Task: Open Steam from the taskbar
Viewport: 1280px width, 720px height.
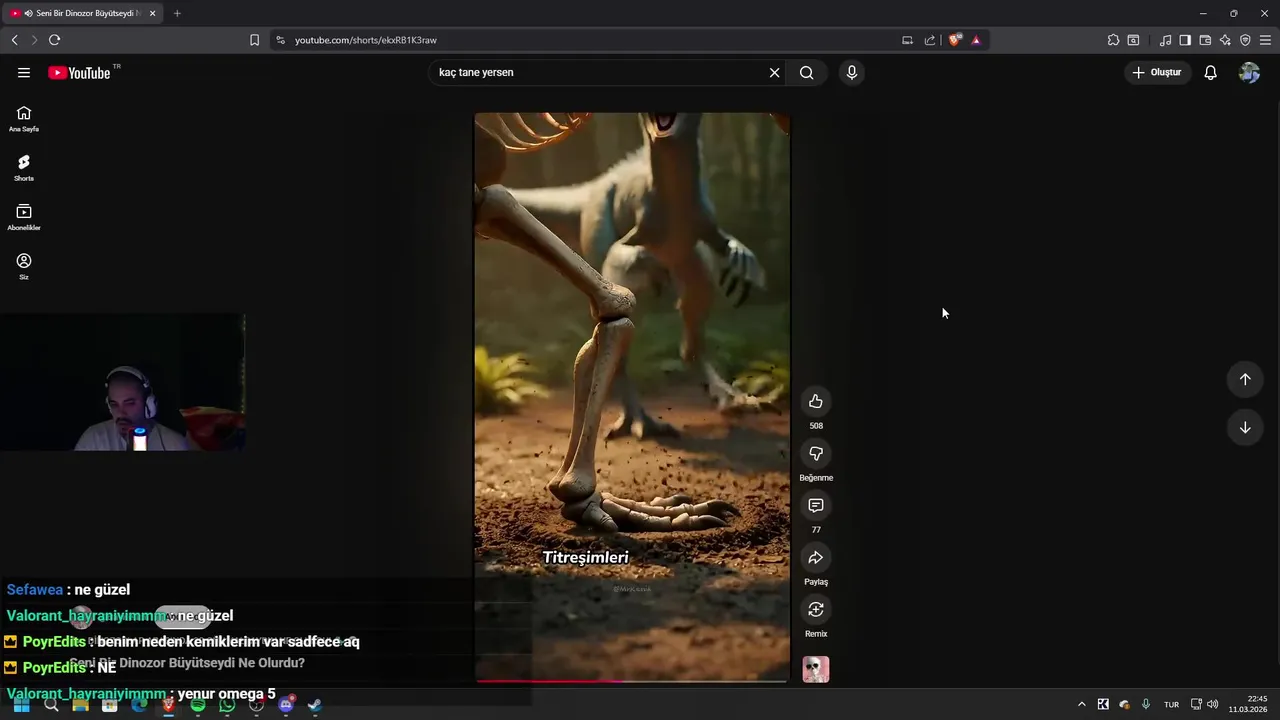Action: (x=315, y=705)
